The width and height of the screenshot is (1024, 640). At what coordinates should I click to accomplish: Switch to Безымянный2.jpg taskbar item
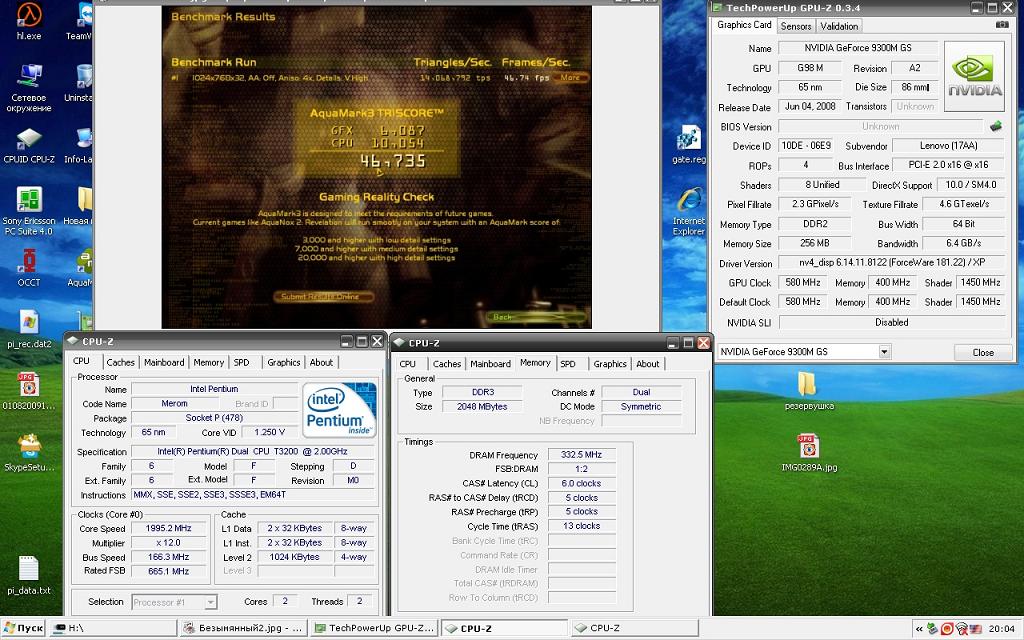[244, 628]
